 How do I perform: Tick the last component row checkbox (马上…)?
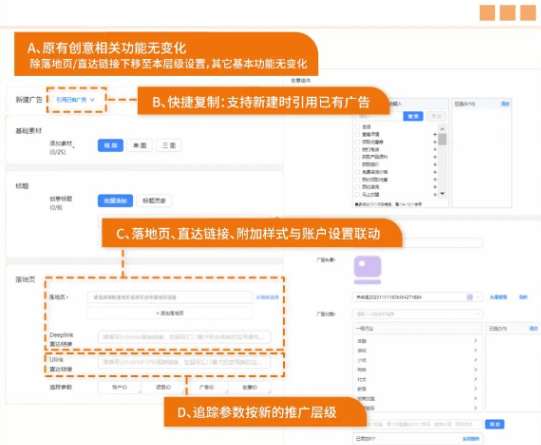click(x=357, y=195)
